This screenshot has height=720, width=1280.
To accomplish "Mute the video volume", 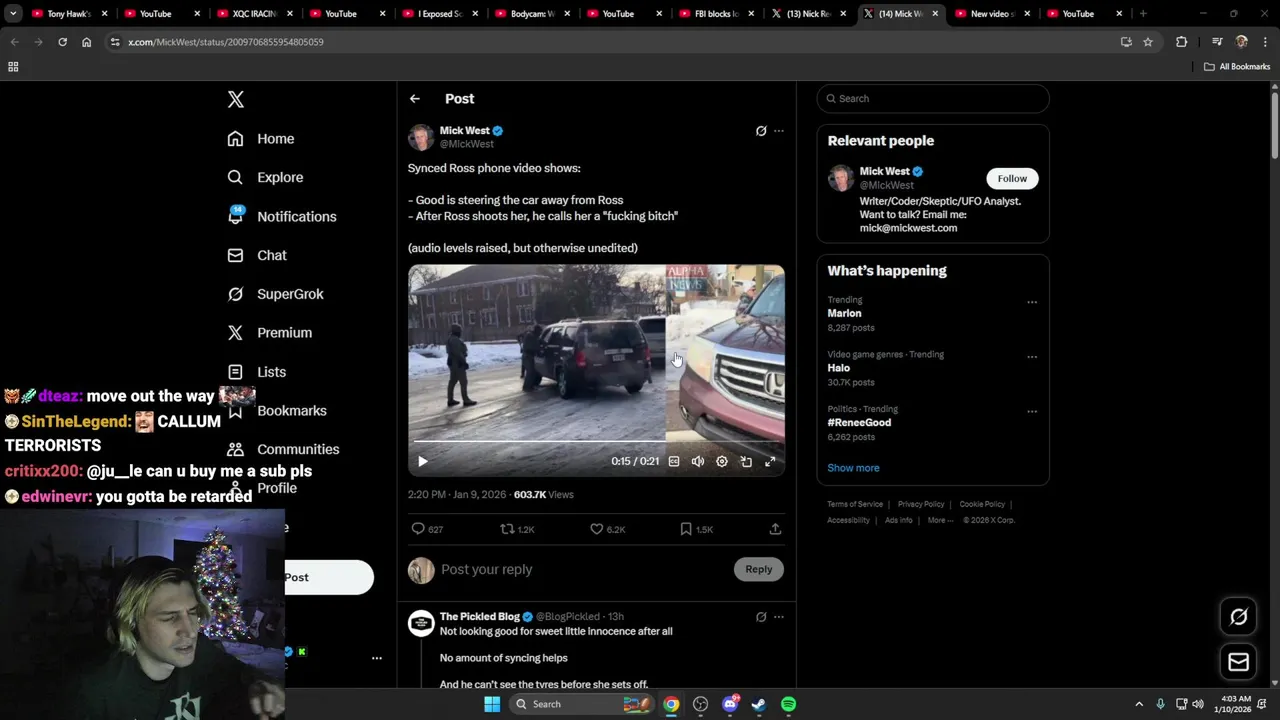I will (x=698, y=461).
